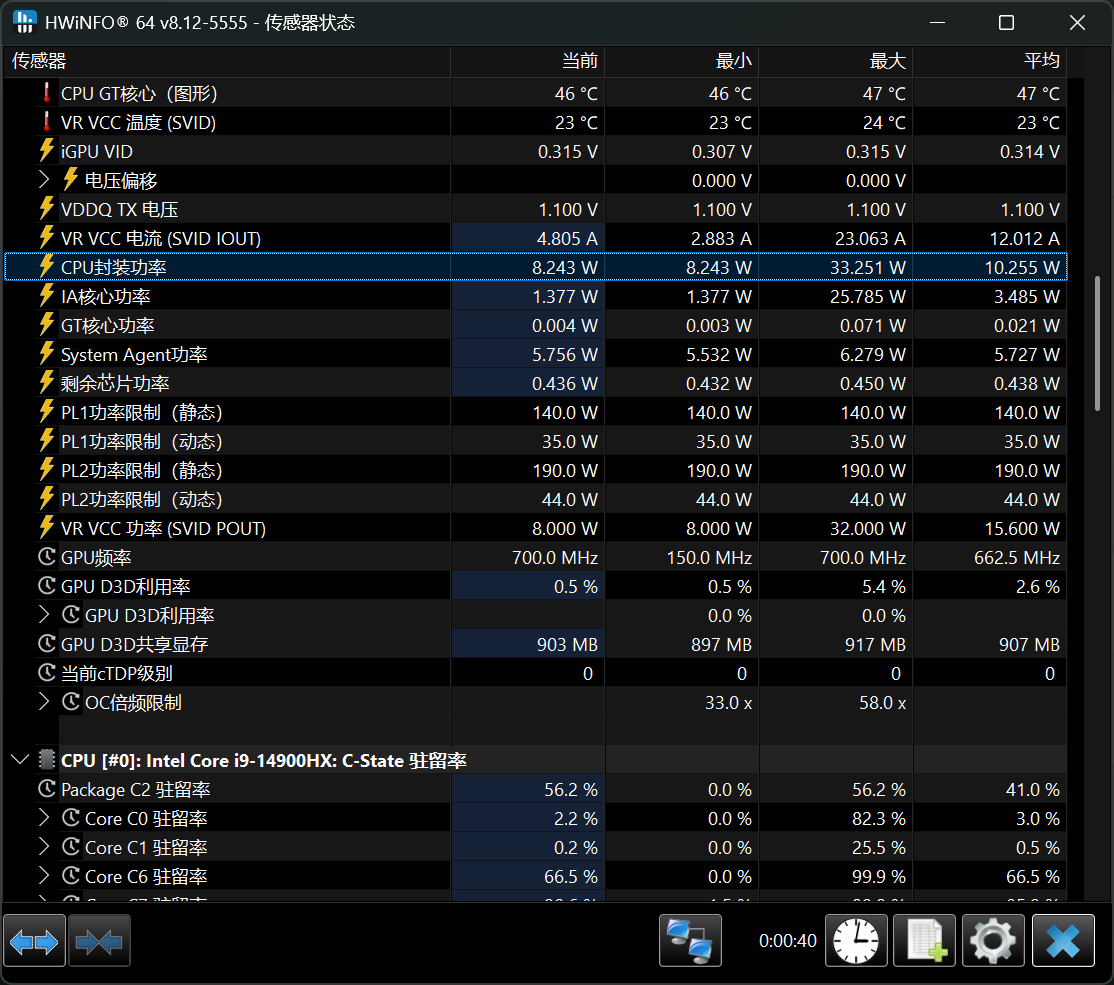The height and width of the screenshot is (985, 1114).
Task: Select the PL1功率限制 (静态) row
Action: 535,412
